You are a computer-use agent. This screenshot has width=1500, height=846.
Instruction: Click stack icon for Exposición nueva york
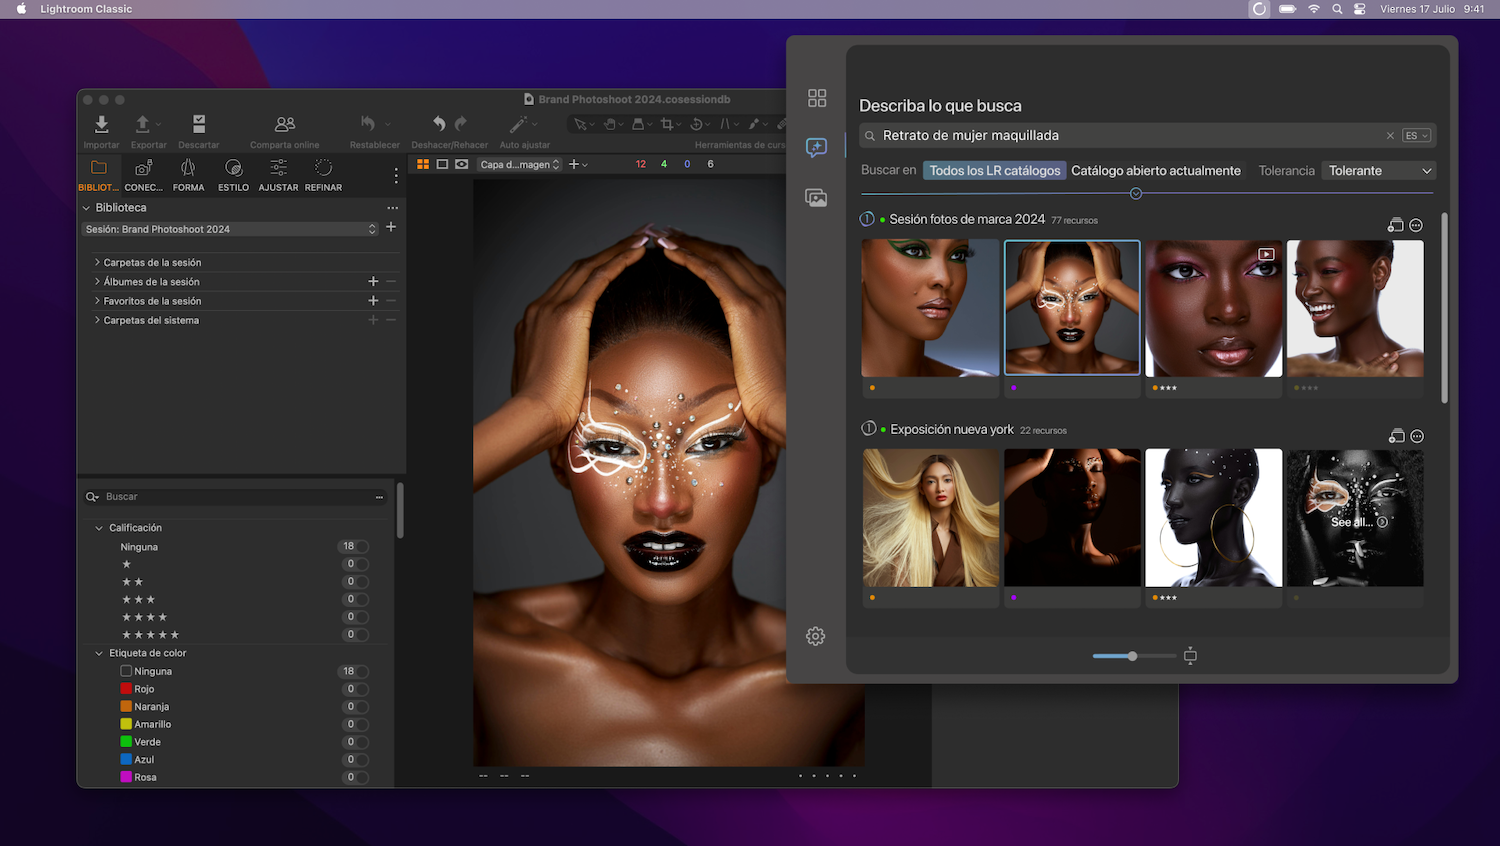(1397, 436)
